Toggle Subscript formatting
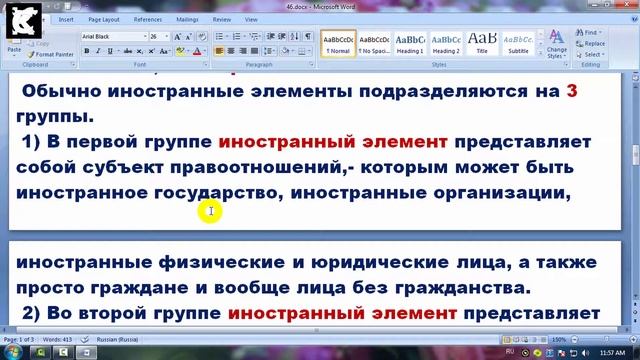Screen dimensions: 640x360 click(140, 51)
